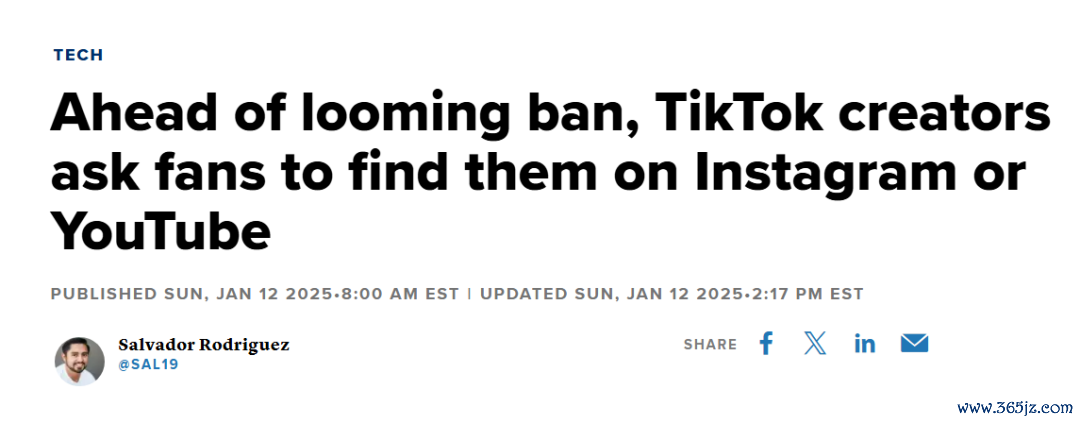Share the article on LinkedIn

(x=864, y=343)
